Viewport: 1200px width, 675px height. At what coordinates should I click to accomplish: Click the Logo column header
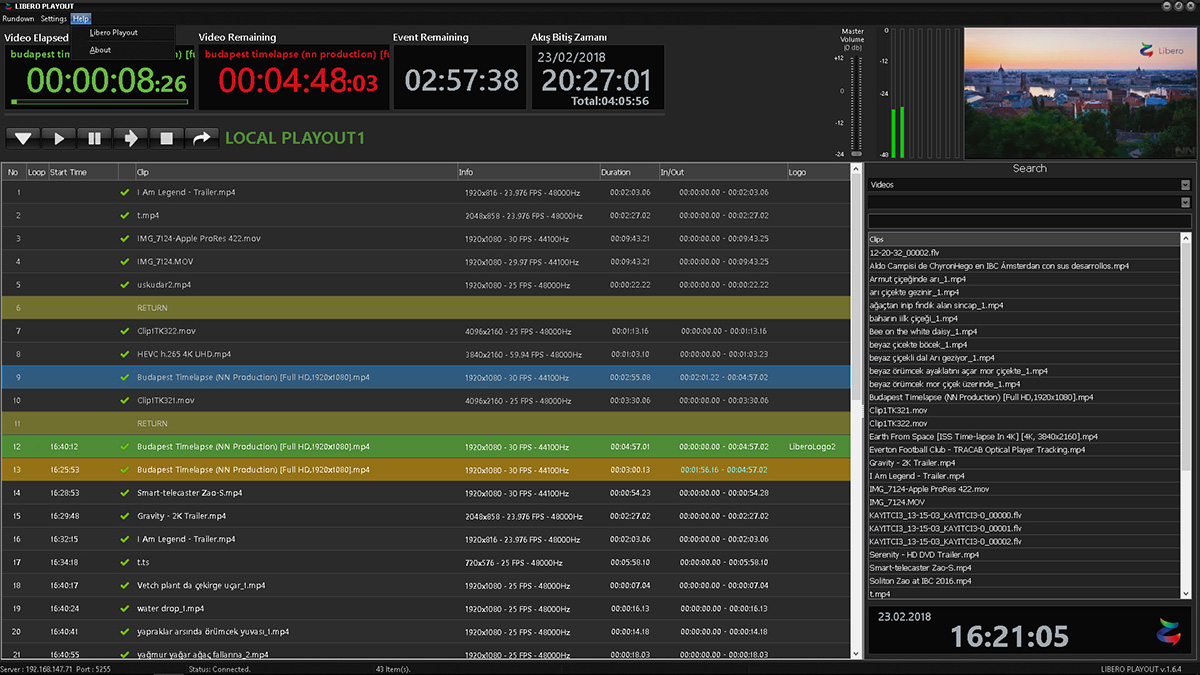click(817, 172)
